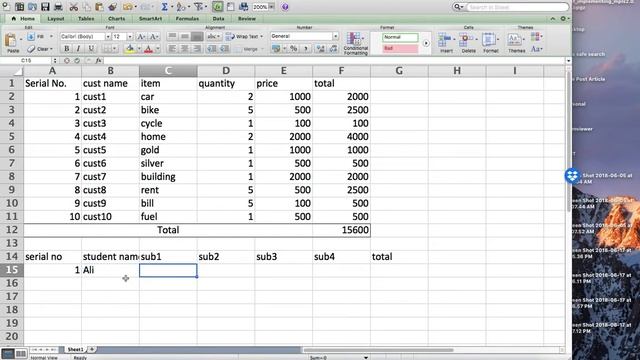Switch to Normal View button at bottom left
This screenshot has height=360, width=640.
tap(8, 353)
